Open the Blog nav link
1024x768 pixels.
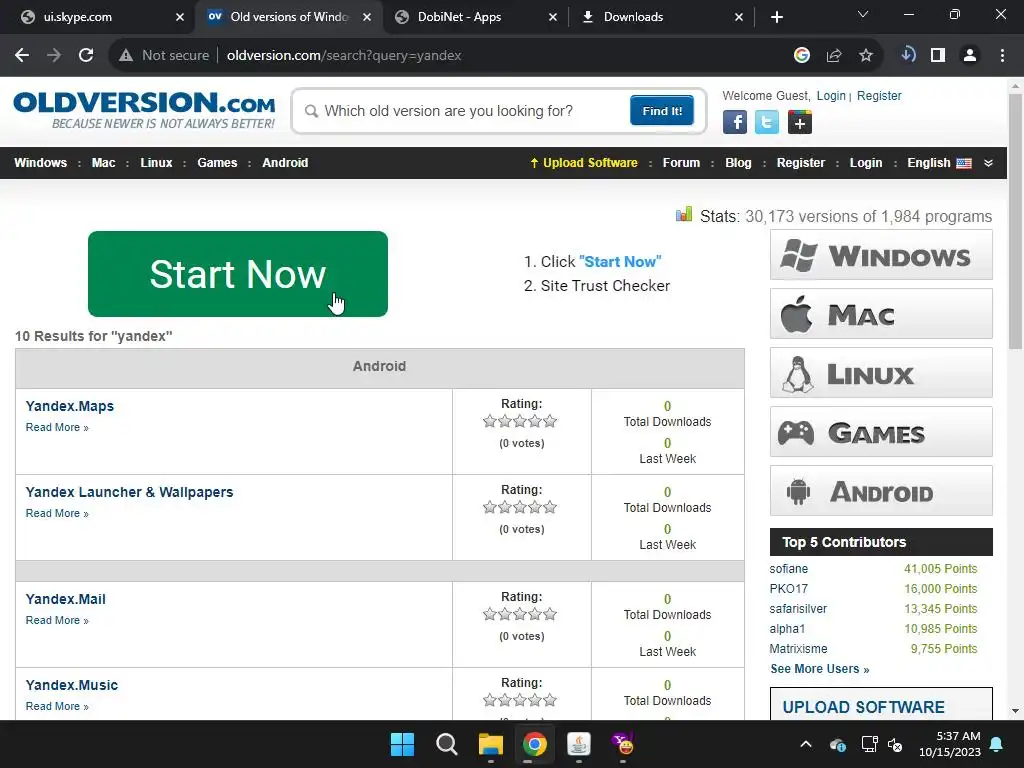[738, 163]
